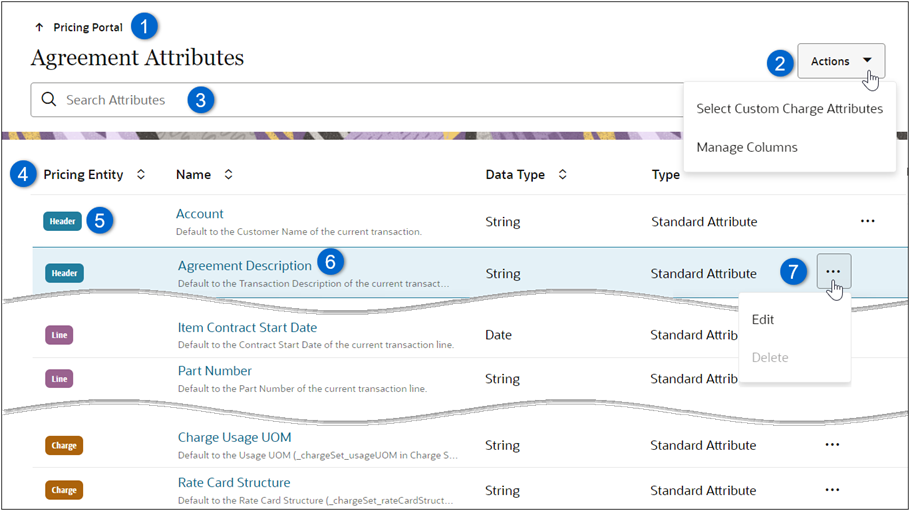Focus the Search Attributes field
The image size is (910, 511).
[357, 100]
